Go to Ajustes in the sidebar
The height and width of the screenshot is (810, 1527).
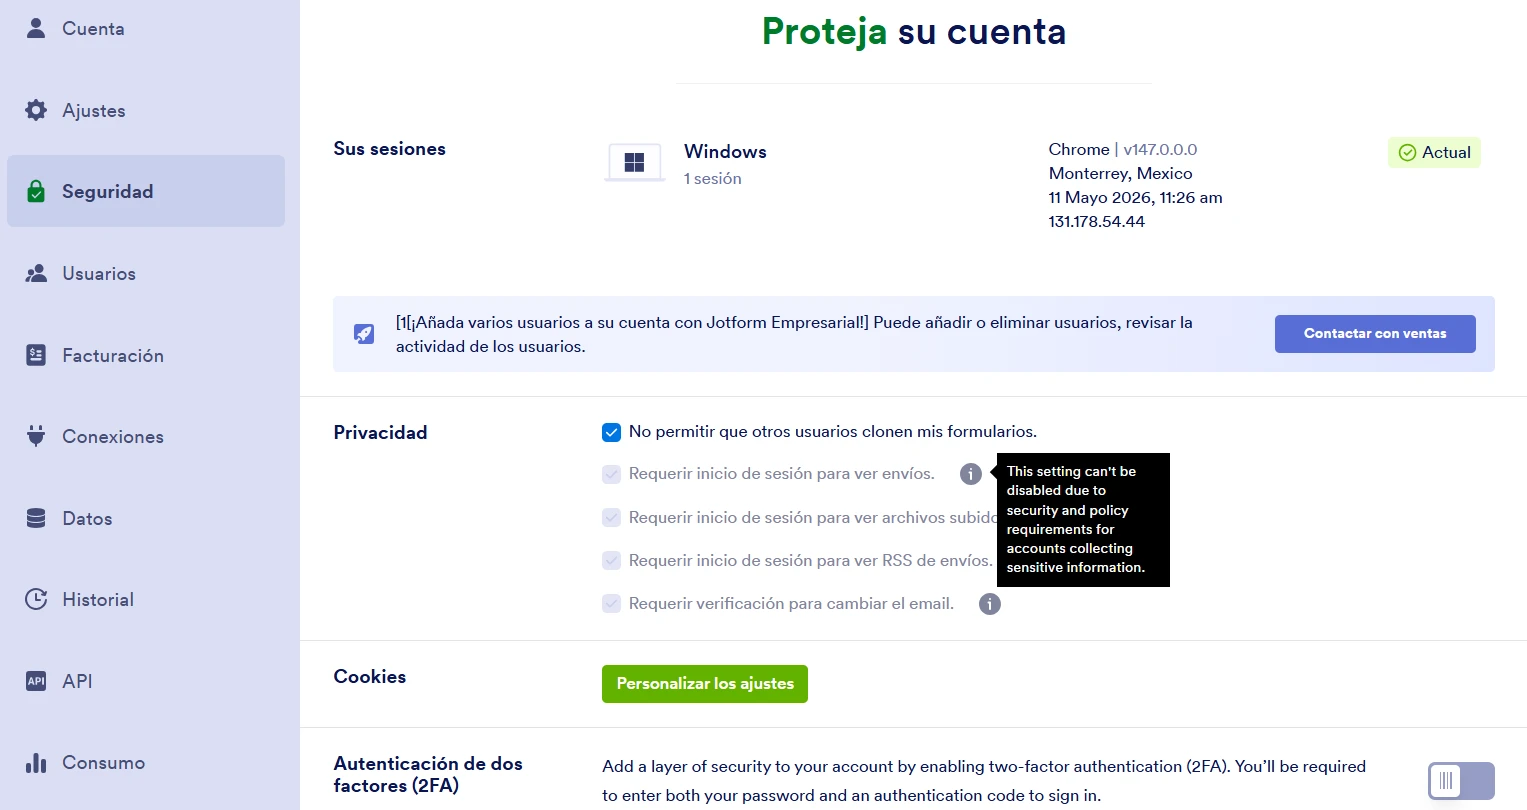(146, 110)
